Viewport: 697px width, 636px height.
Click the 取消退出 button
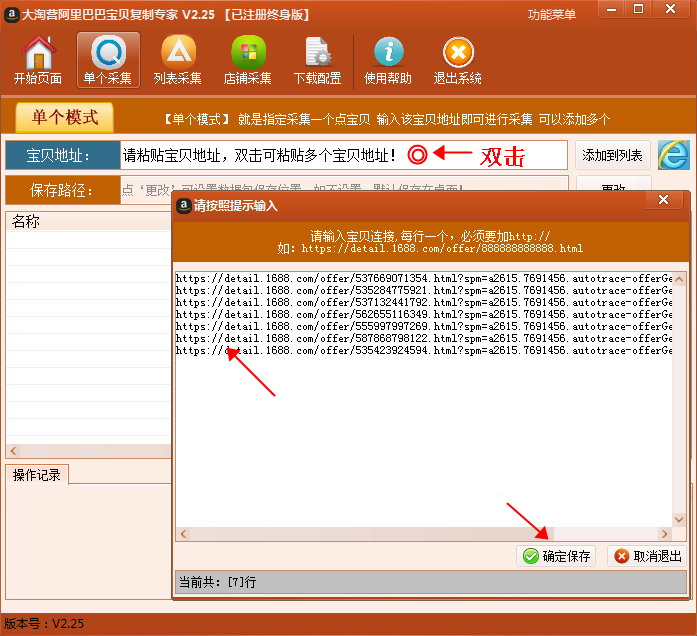coord(647,556)
